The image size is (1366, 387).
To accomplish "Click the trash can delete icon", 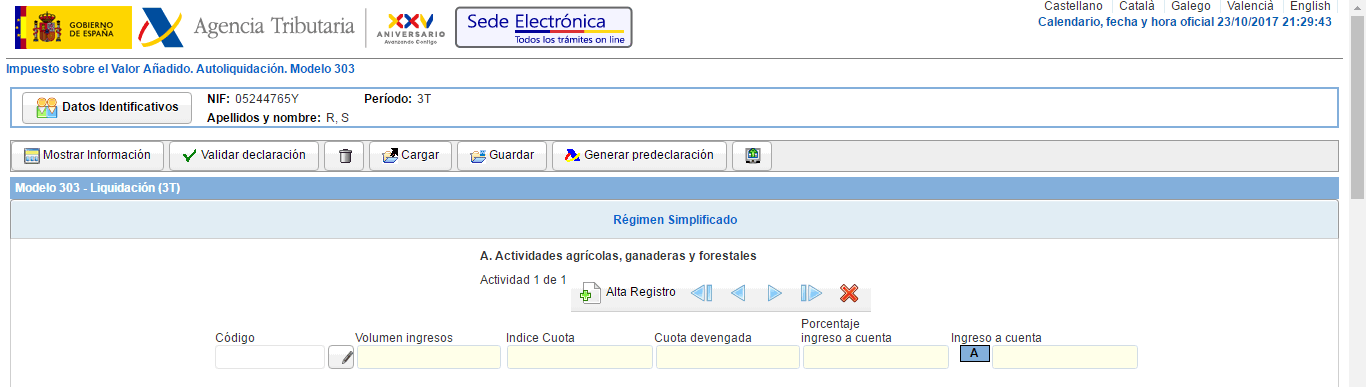I will (x=345, y=156).
